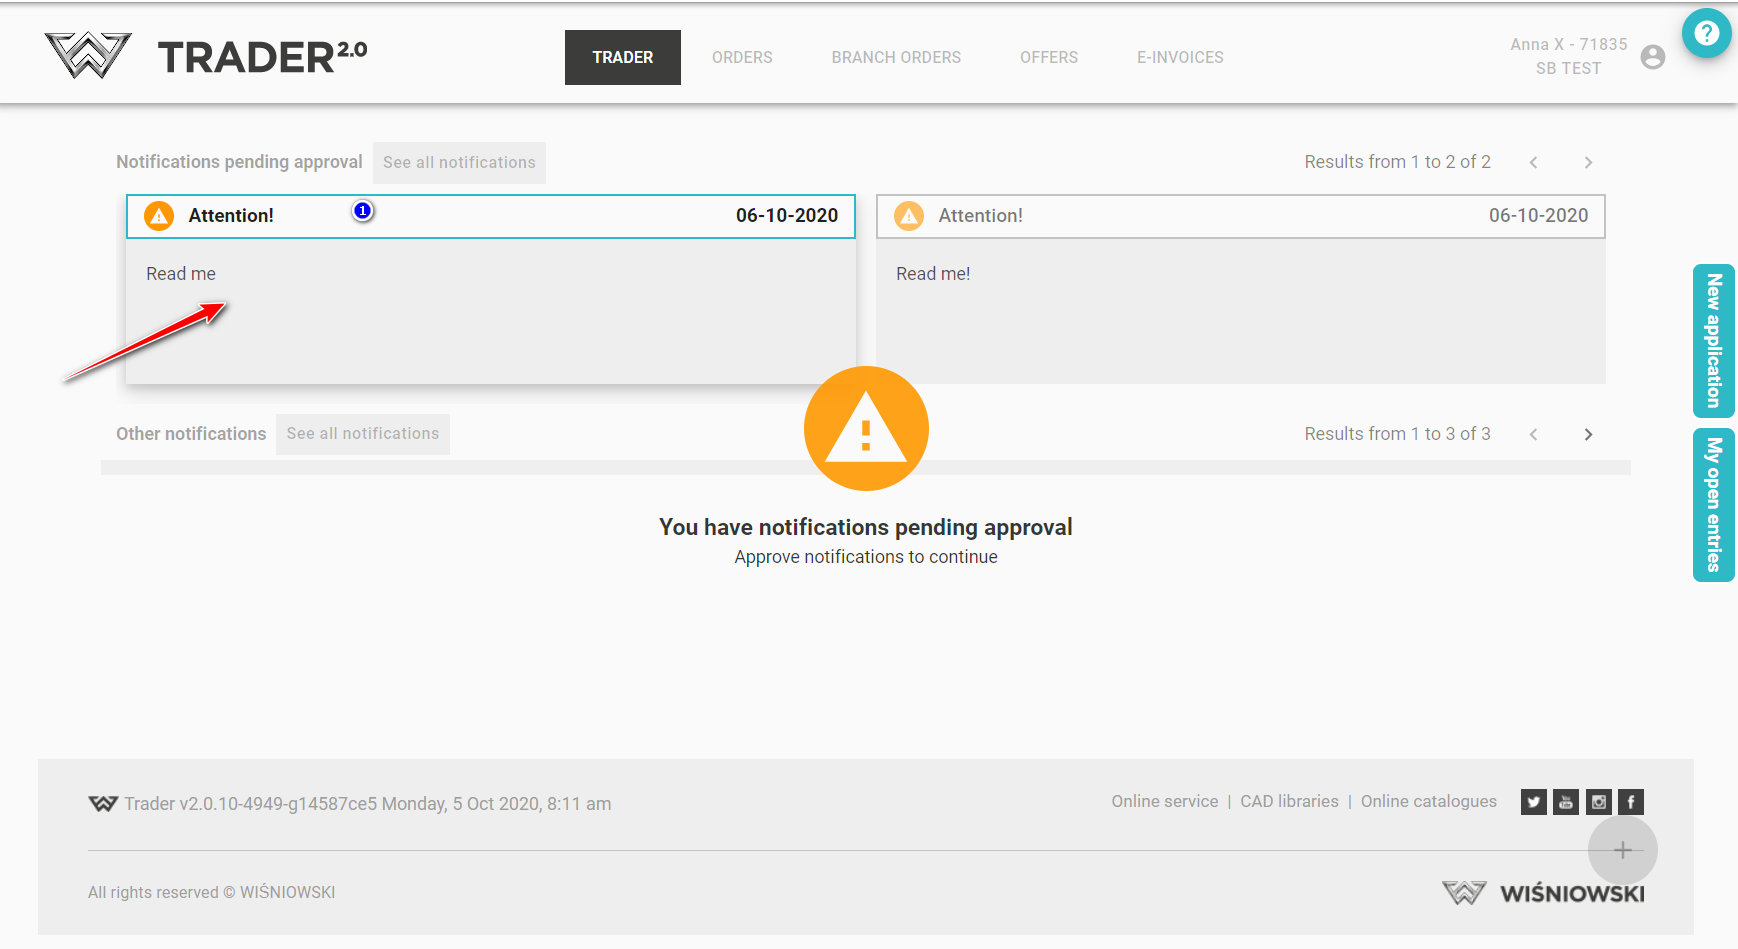The height and width of the screenshot is (949, 1738).
Task: Open the YouTube icon in footer
Action: [x=1566, y=802]
